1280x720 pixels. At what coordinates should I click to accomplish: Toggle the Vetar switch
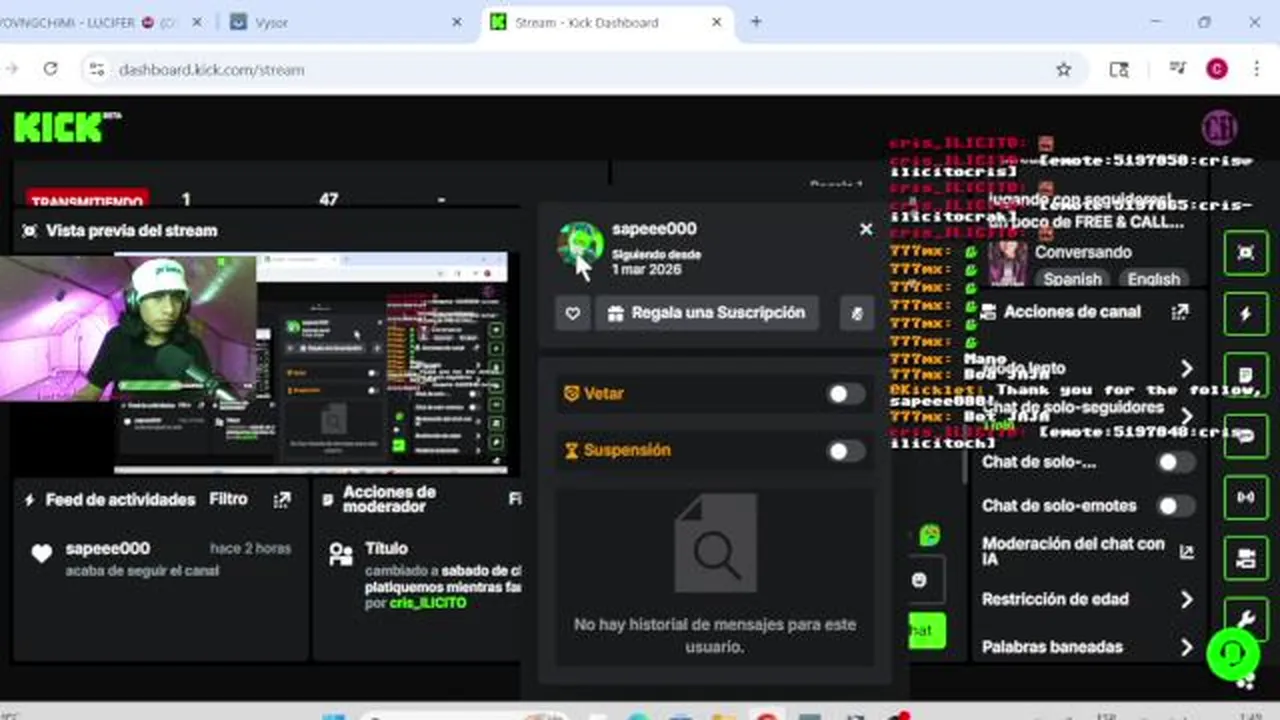coord(846,394)
